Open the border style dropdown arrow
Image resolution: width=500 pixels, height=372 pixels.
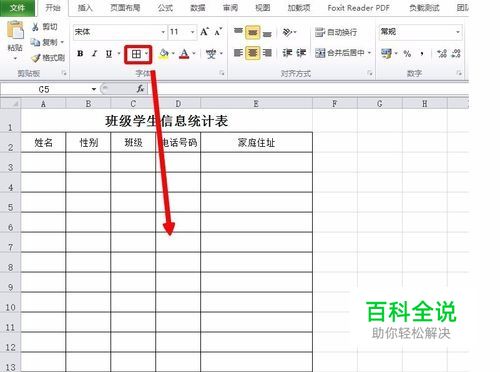point(146,54)
